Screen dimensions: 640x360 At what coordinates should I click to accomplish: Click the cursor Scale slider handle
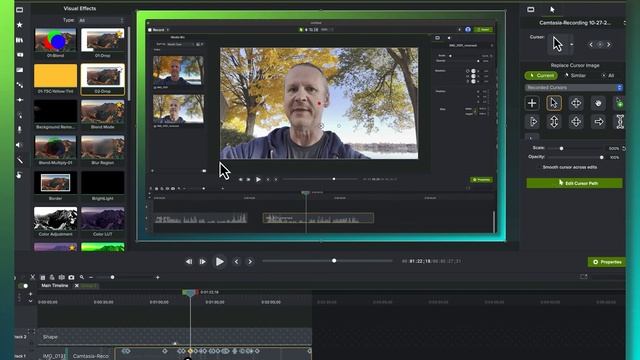pos(562,148)
